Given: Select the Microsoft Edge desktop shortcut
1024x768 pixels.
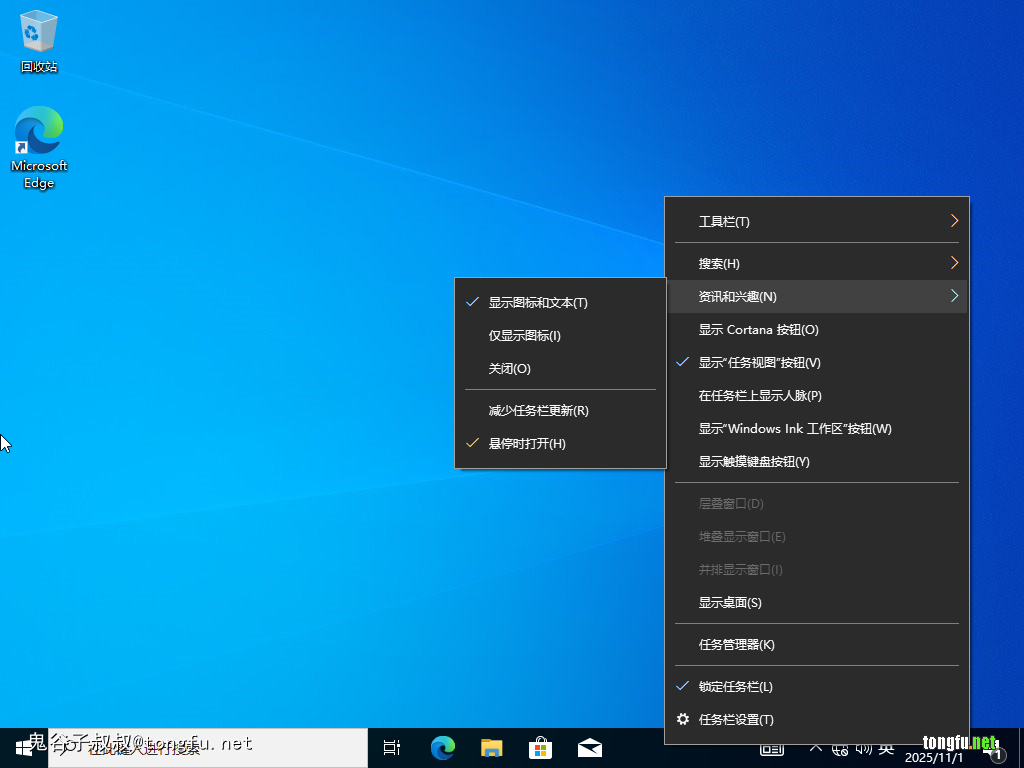Looking at the screenshot, I should [39, 146].
